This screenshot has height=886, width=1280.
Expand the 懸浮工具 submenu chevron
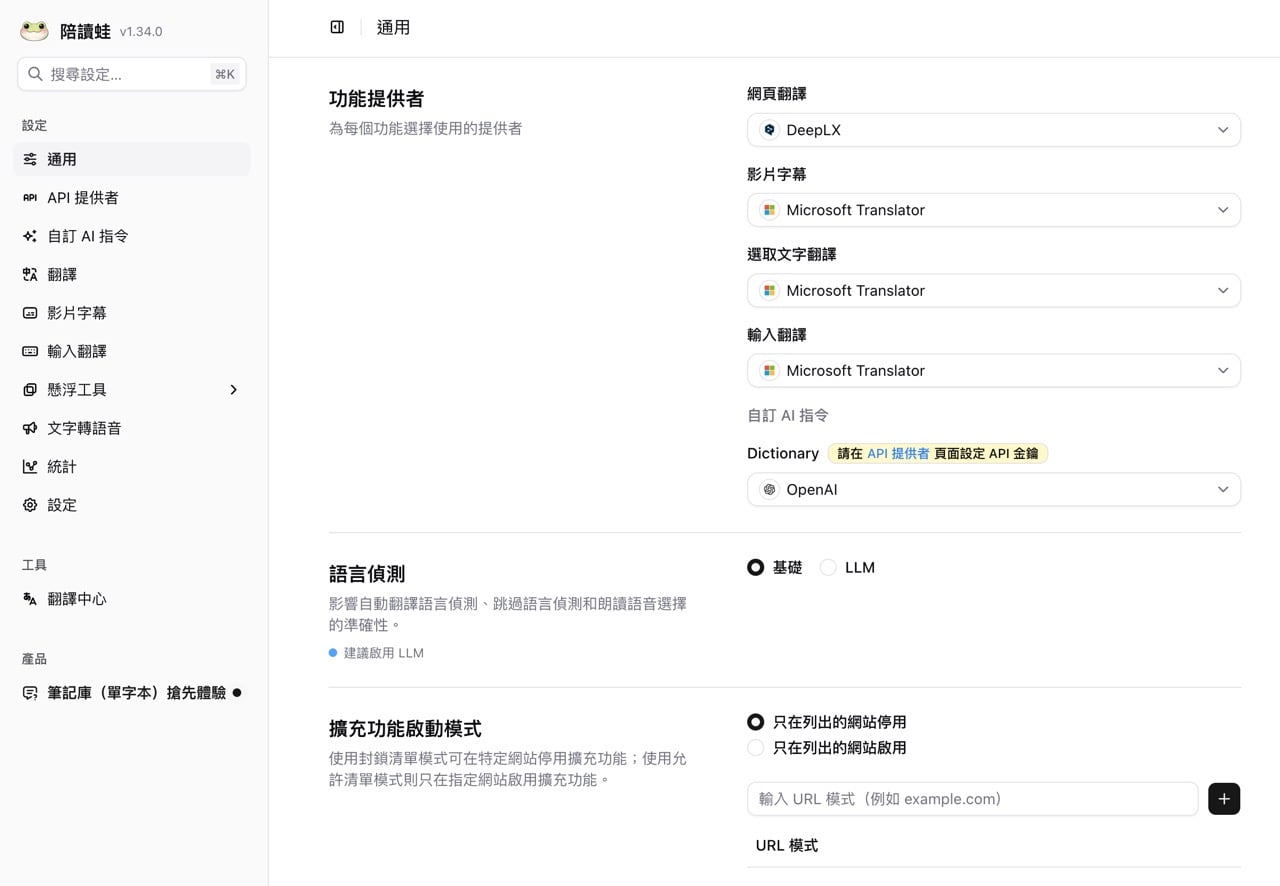pyautogui.click(x=234, y=390)
